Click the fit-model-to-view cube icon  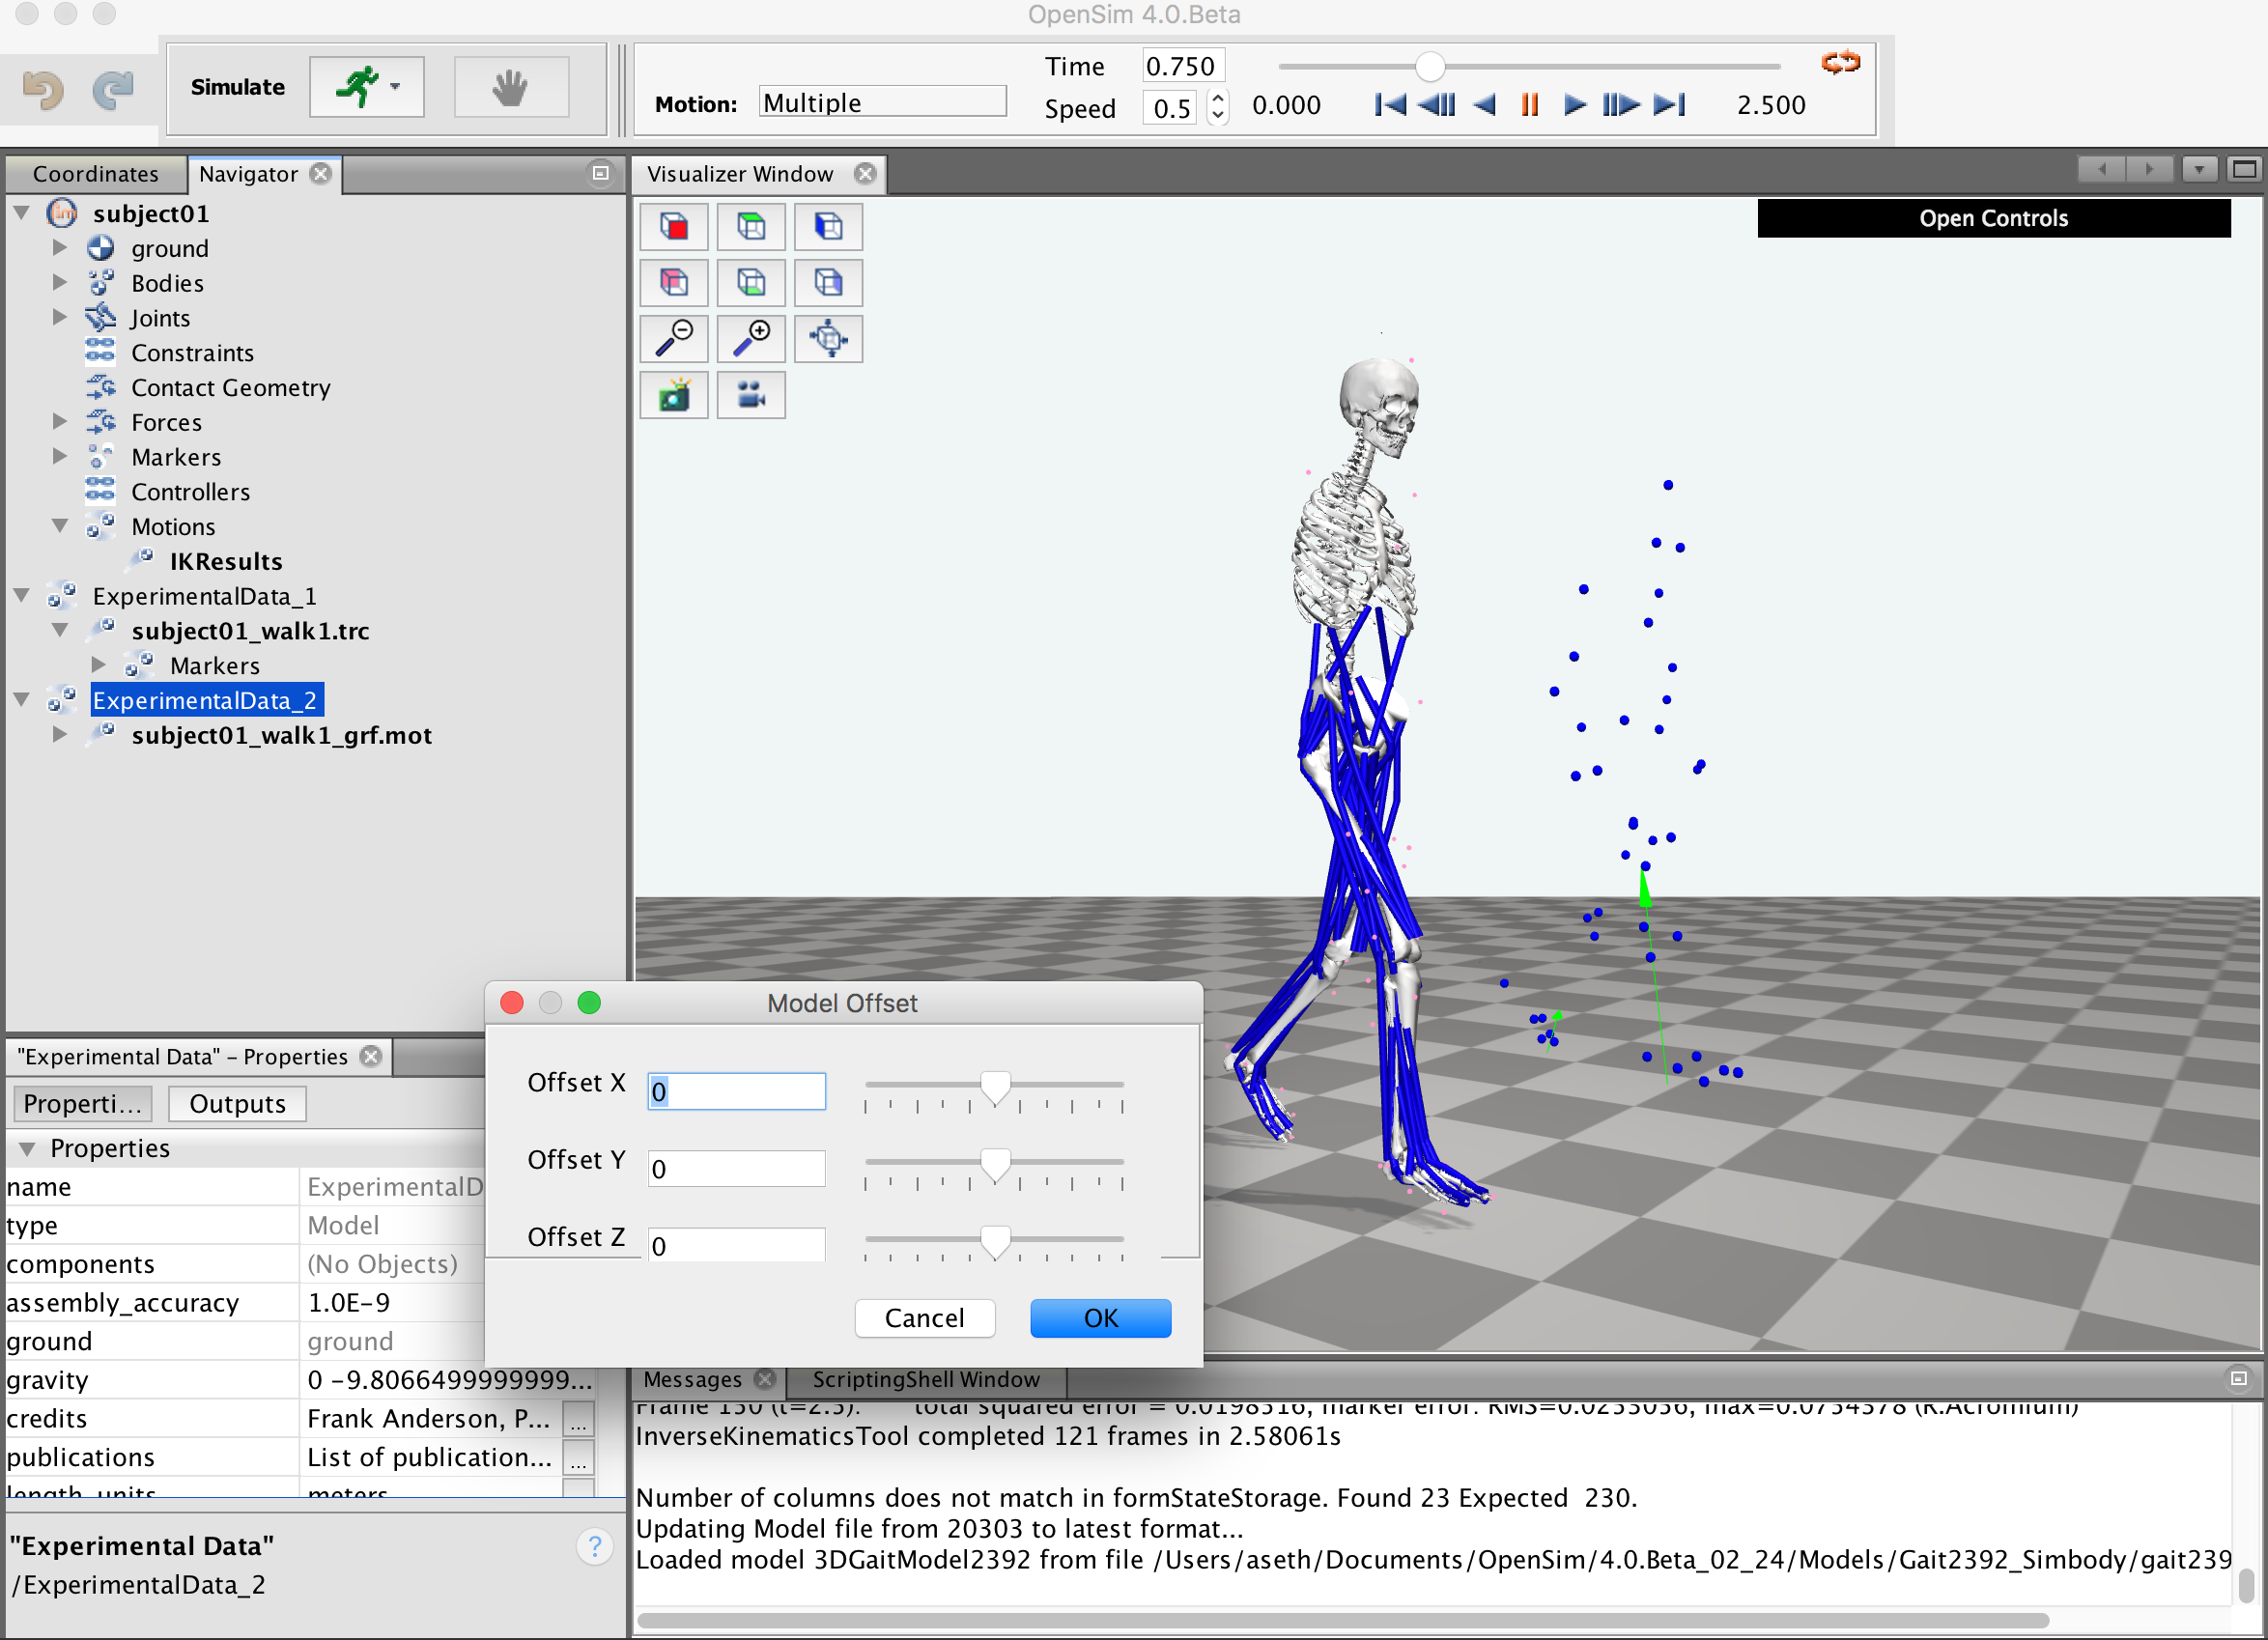tap(828, 338)
